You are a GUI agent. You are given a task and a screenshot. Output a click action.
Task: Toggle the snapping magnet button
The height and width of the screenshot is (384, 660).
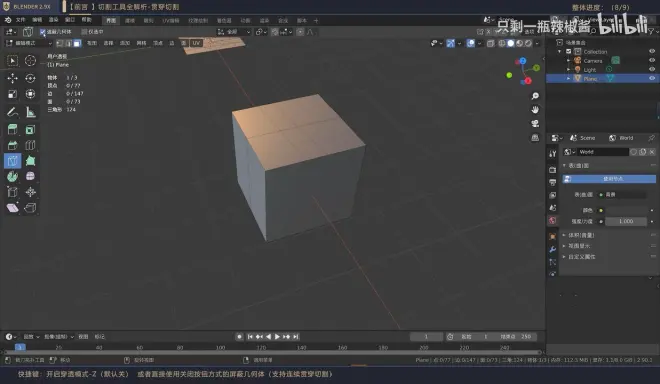click(274, 32)
